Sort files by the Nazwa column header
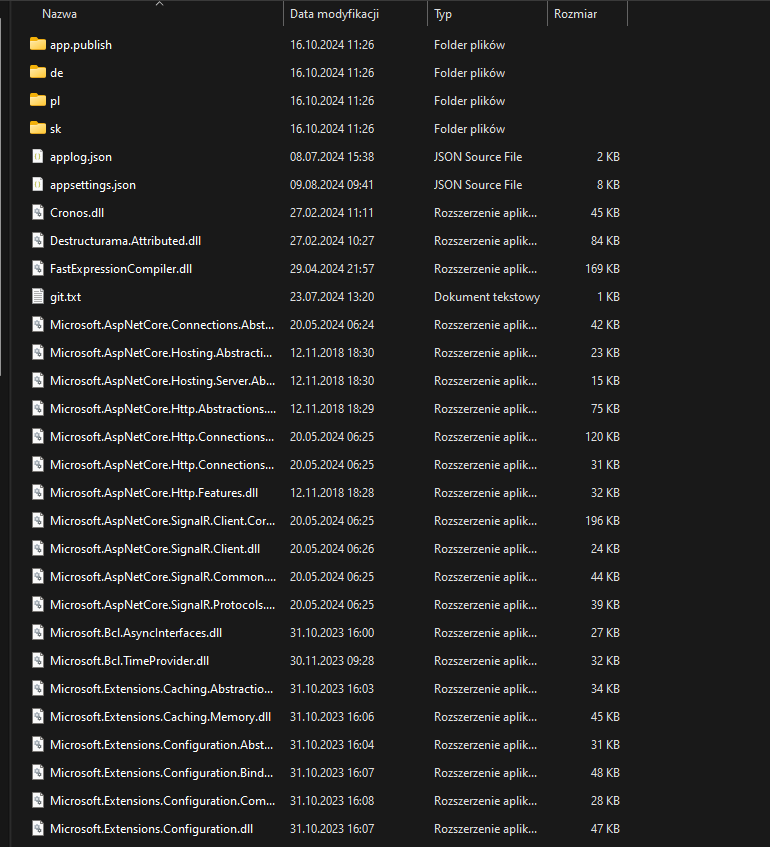Screen dimensions: 770x847 click(59, 14)
